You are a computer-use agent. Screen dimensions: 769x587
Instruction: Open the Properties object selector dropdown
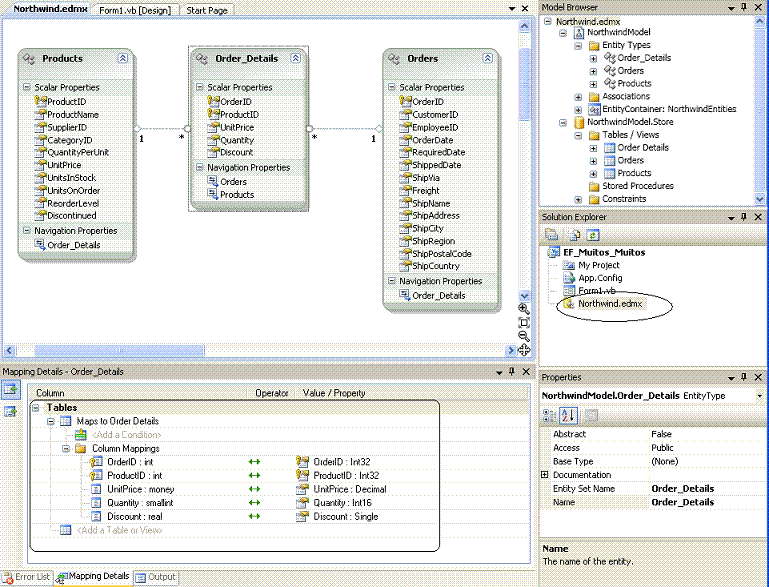click(759, 396)
